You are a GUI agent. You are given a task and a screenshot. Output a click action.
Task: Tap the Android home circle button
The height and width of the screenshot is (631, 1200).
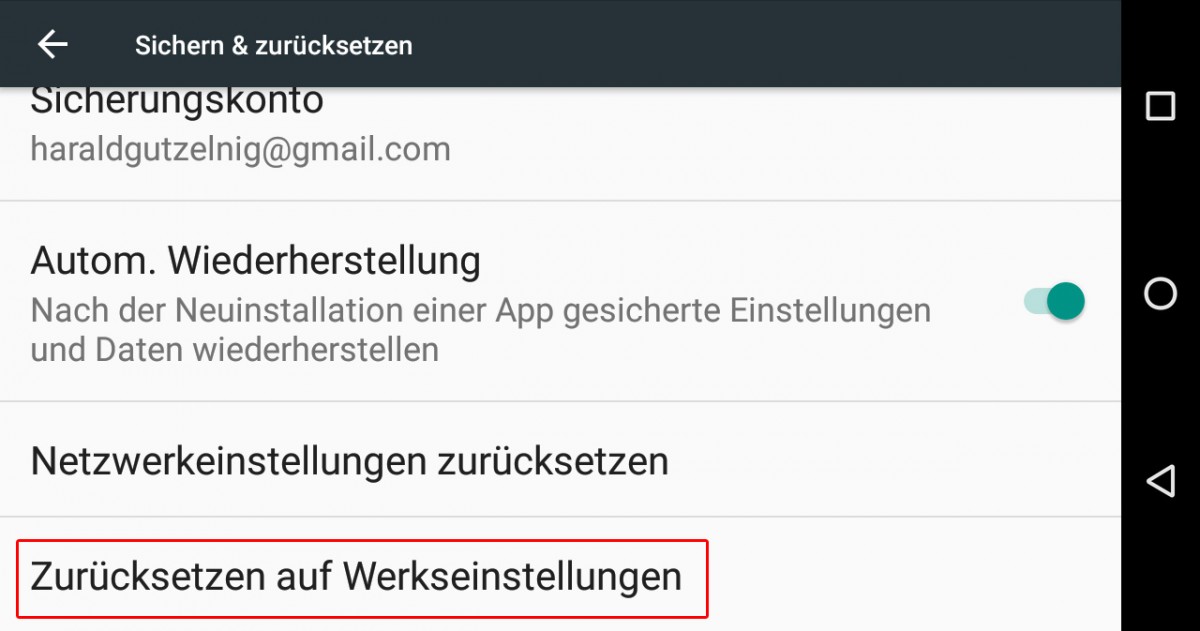pos(1160,293)
